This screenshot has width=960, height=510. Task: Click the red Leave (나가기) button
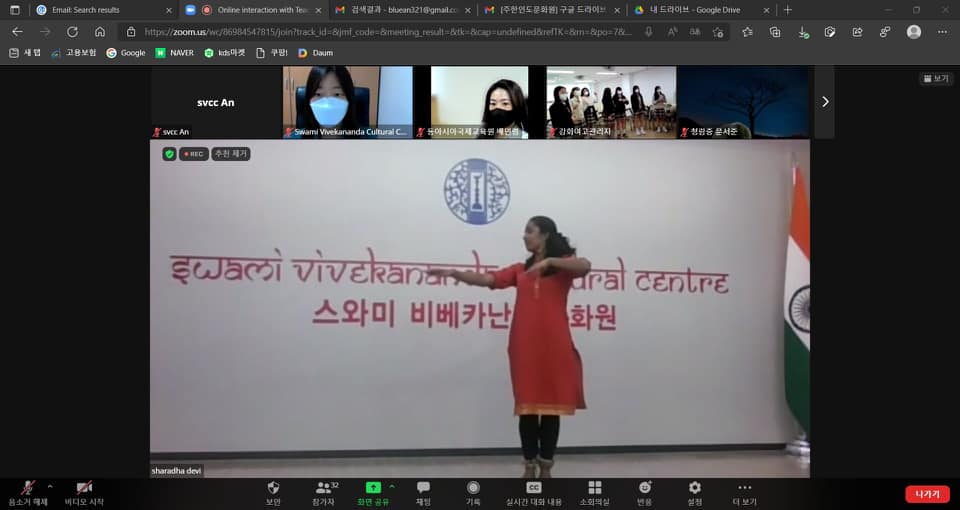(x=926, y=494)
